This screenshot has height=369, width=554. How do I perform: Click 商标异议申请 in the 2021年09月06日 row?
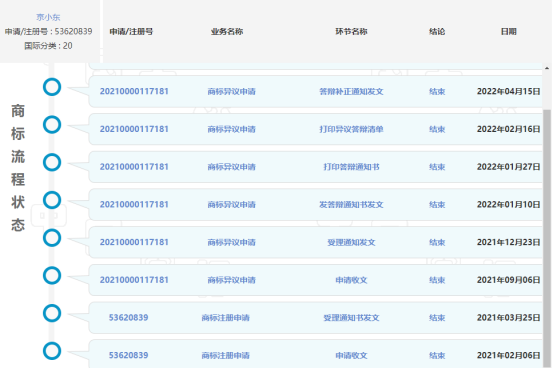(x=231, y=280)
